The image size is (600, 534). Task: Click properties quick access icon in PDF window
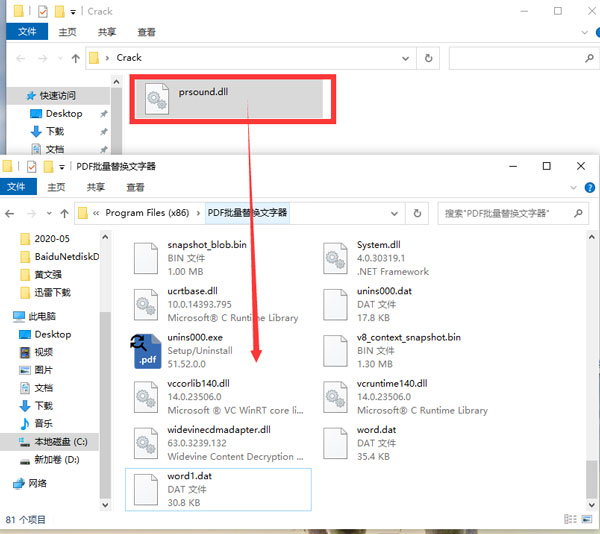[31, 167]
